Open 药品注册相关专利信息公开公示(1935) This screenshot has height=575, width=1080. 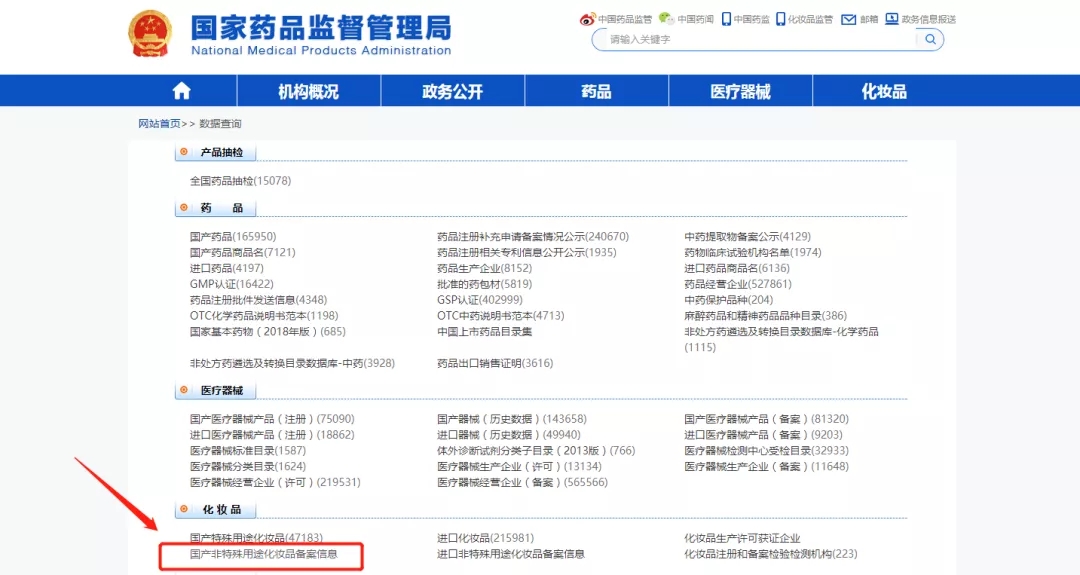[x=526, y=252]
